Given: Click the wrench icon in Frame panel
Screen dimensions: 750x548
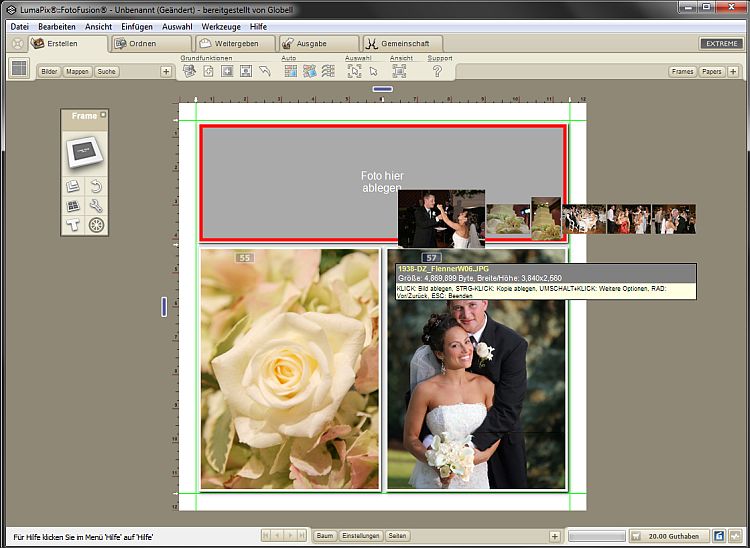Looking at the screenshot, I should [x=96, y=206].
